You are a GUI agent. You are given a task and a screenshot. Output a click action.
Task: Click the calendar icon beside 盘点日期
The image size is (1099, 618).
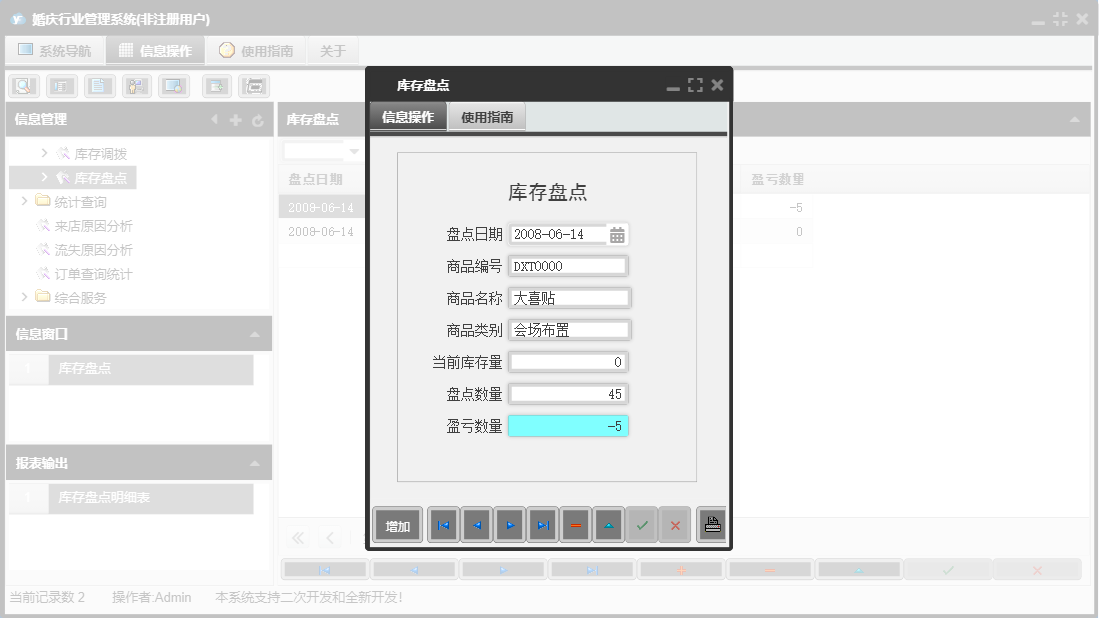point(619,233)
